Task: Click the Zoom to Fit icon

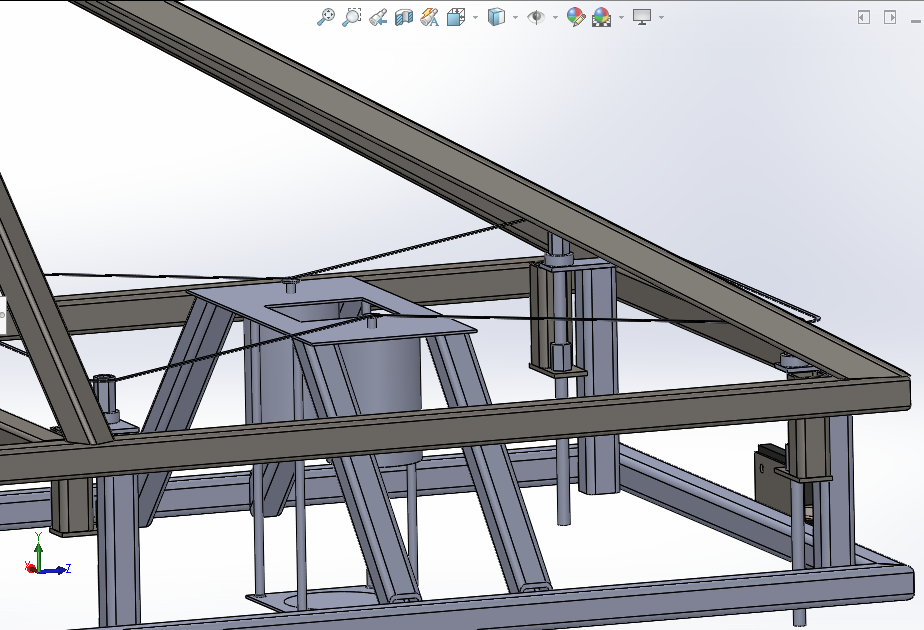Action: tap(325, 17)
